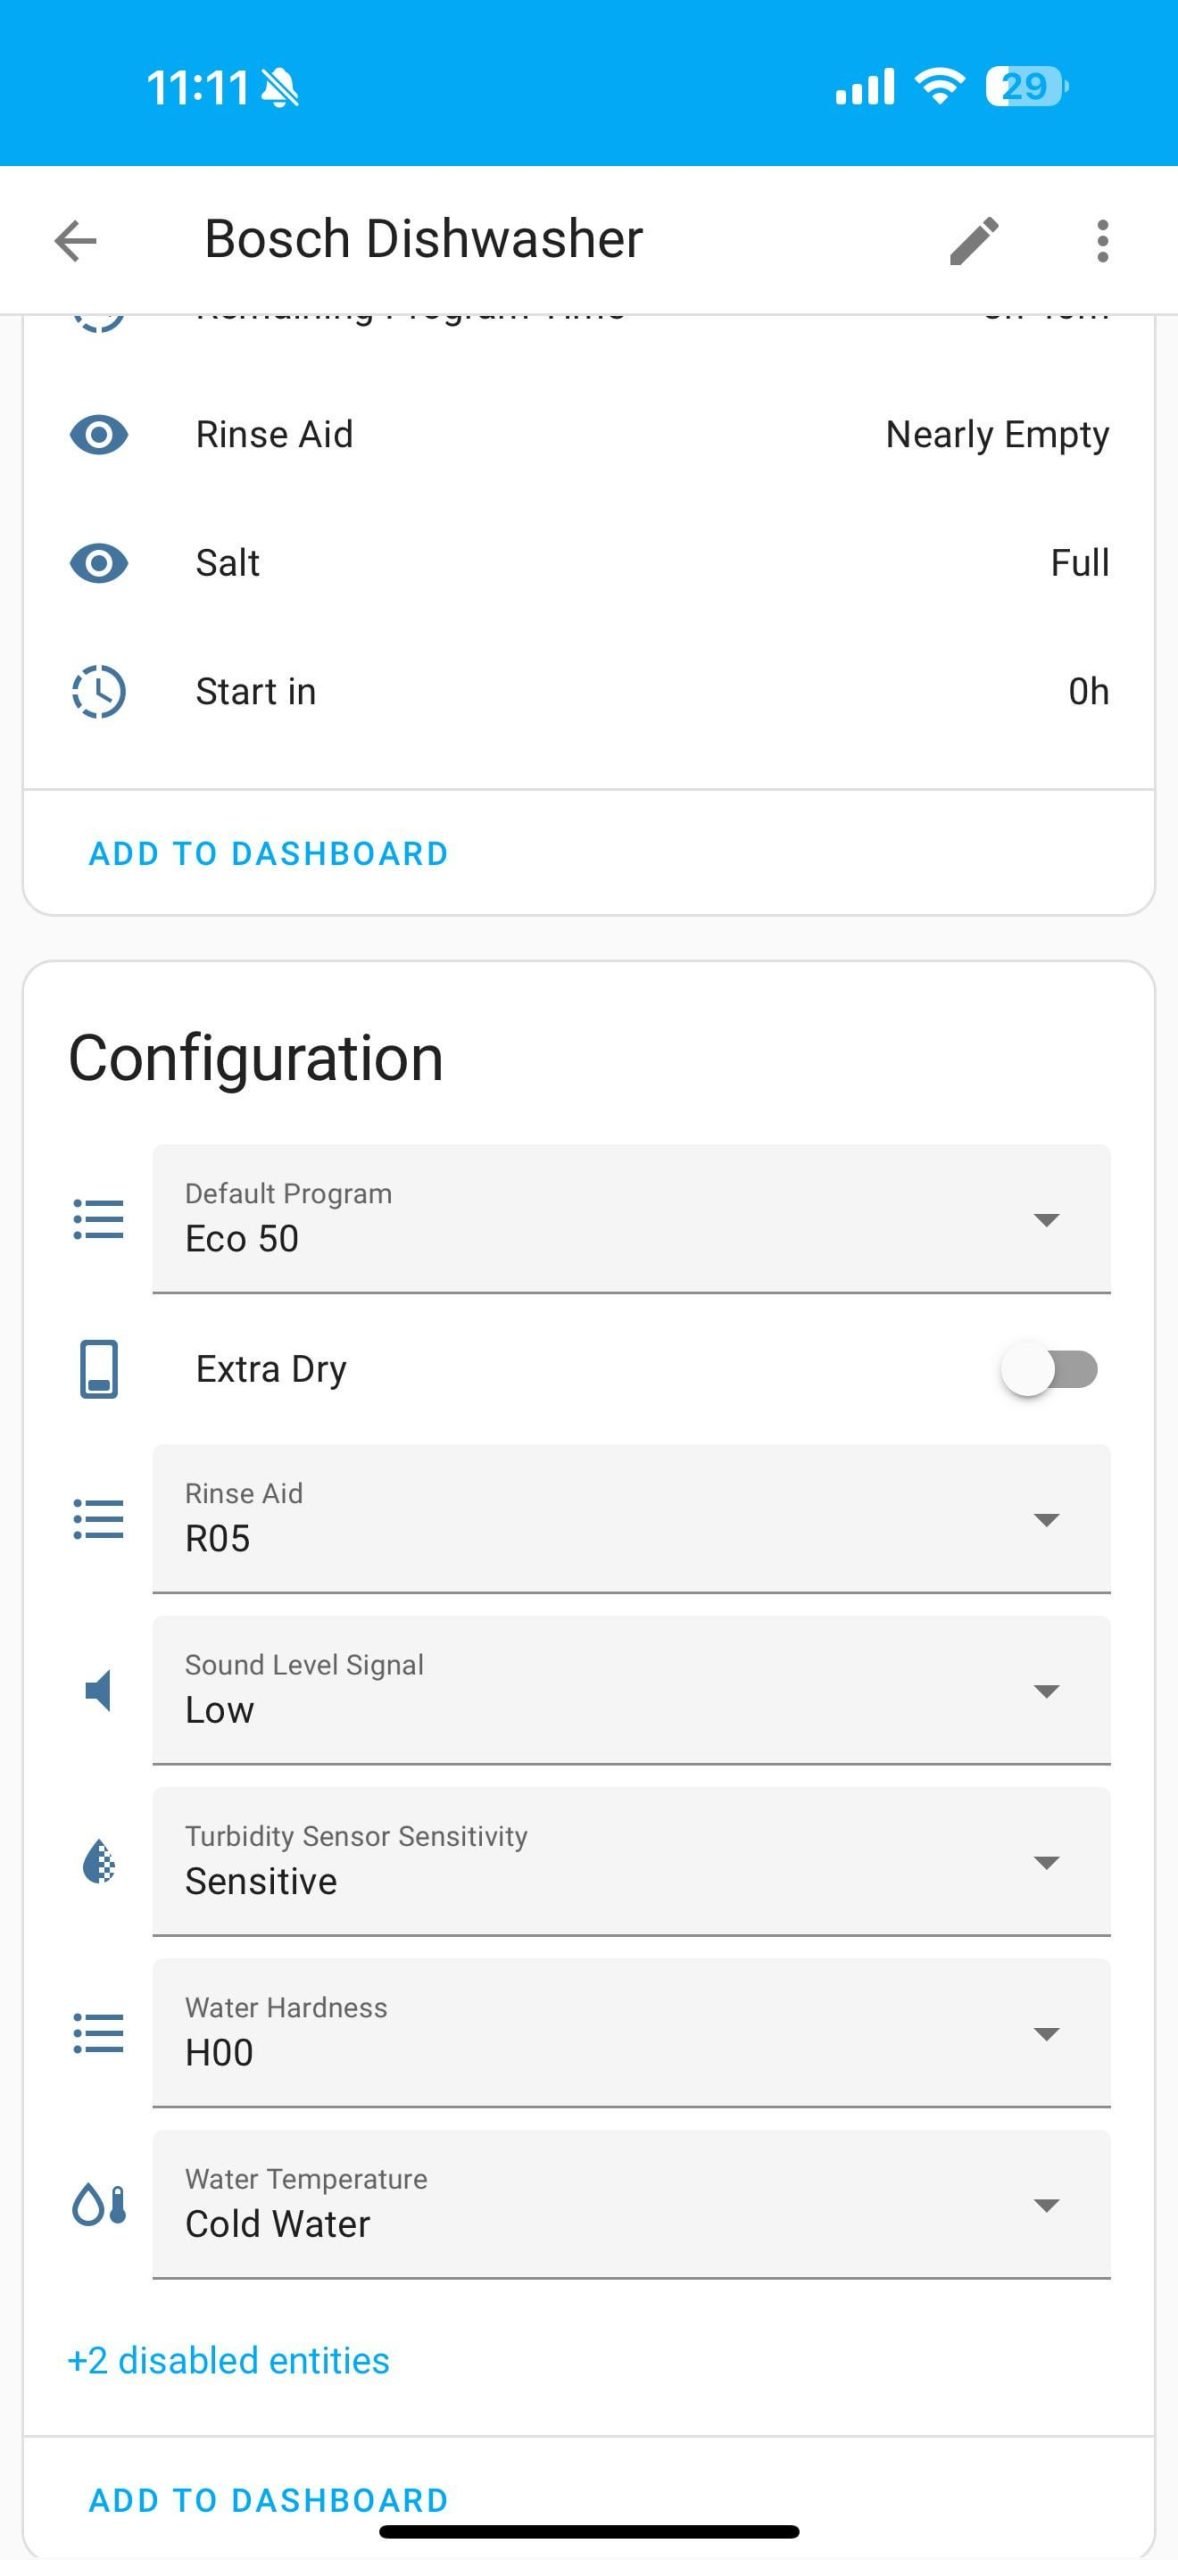This screenshot has height=2560, width=1178.
Task: Tap the eye icon next to Salt
Action: [99, 563]
